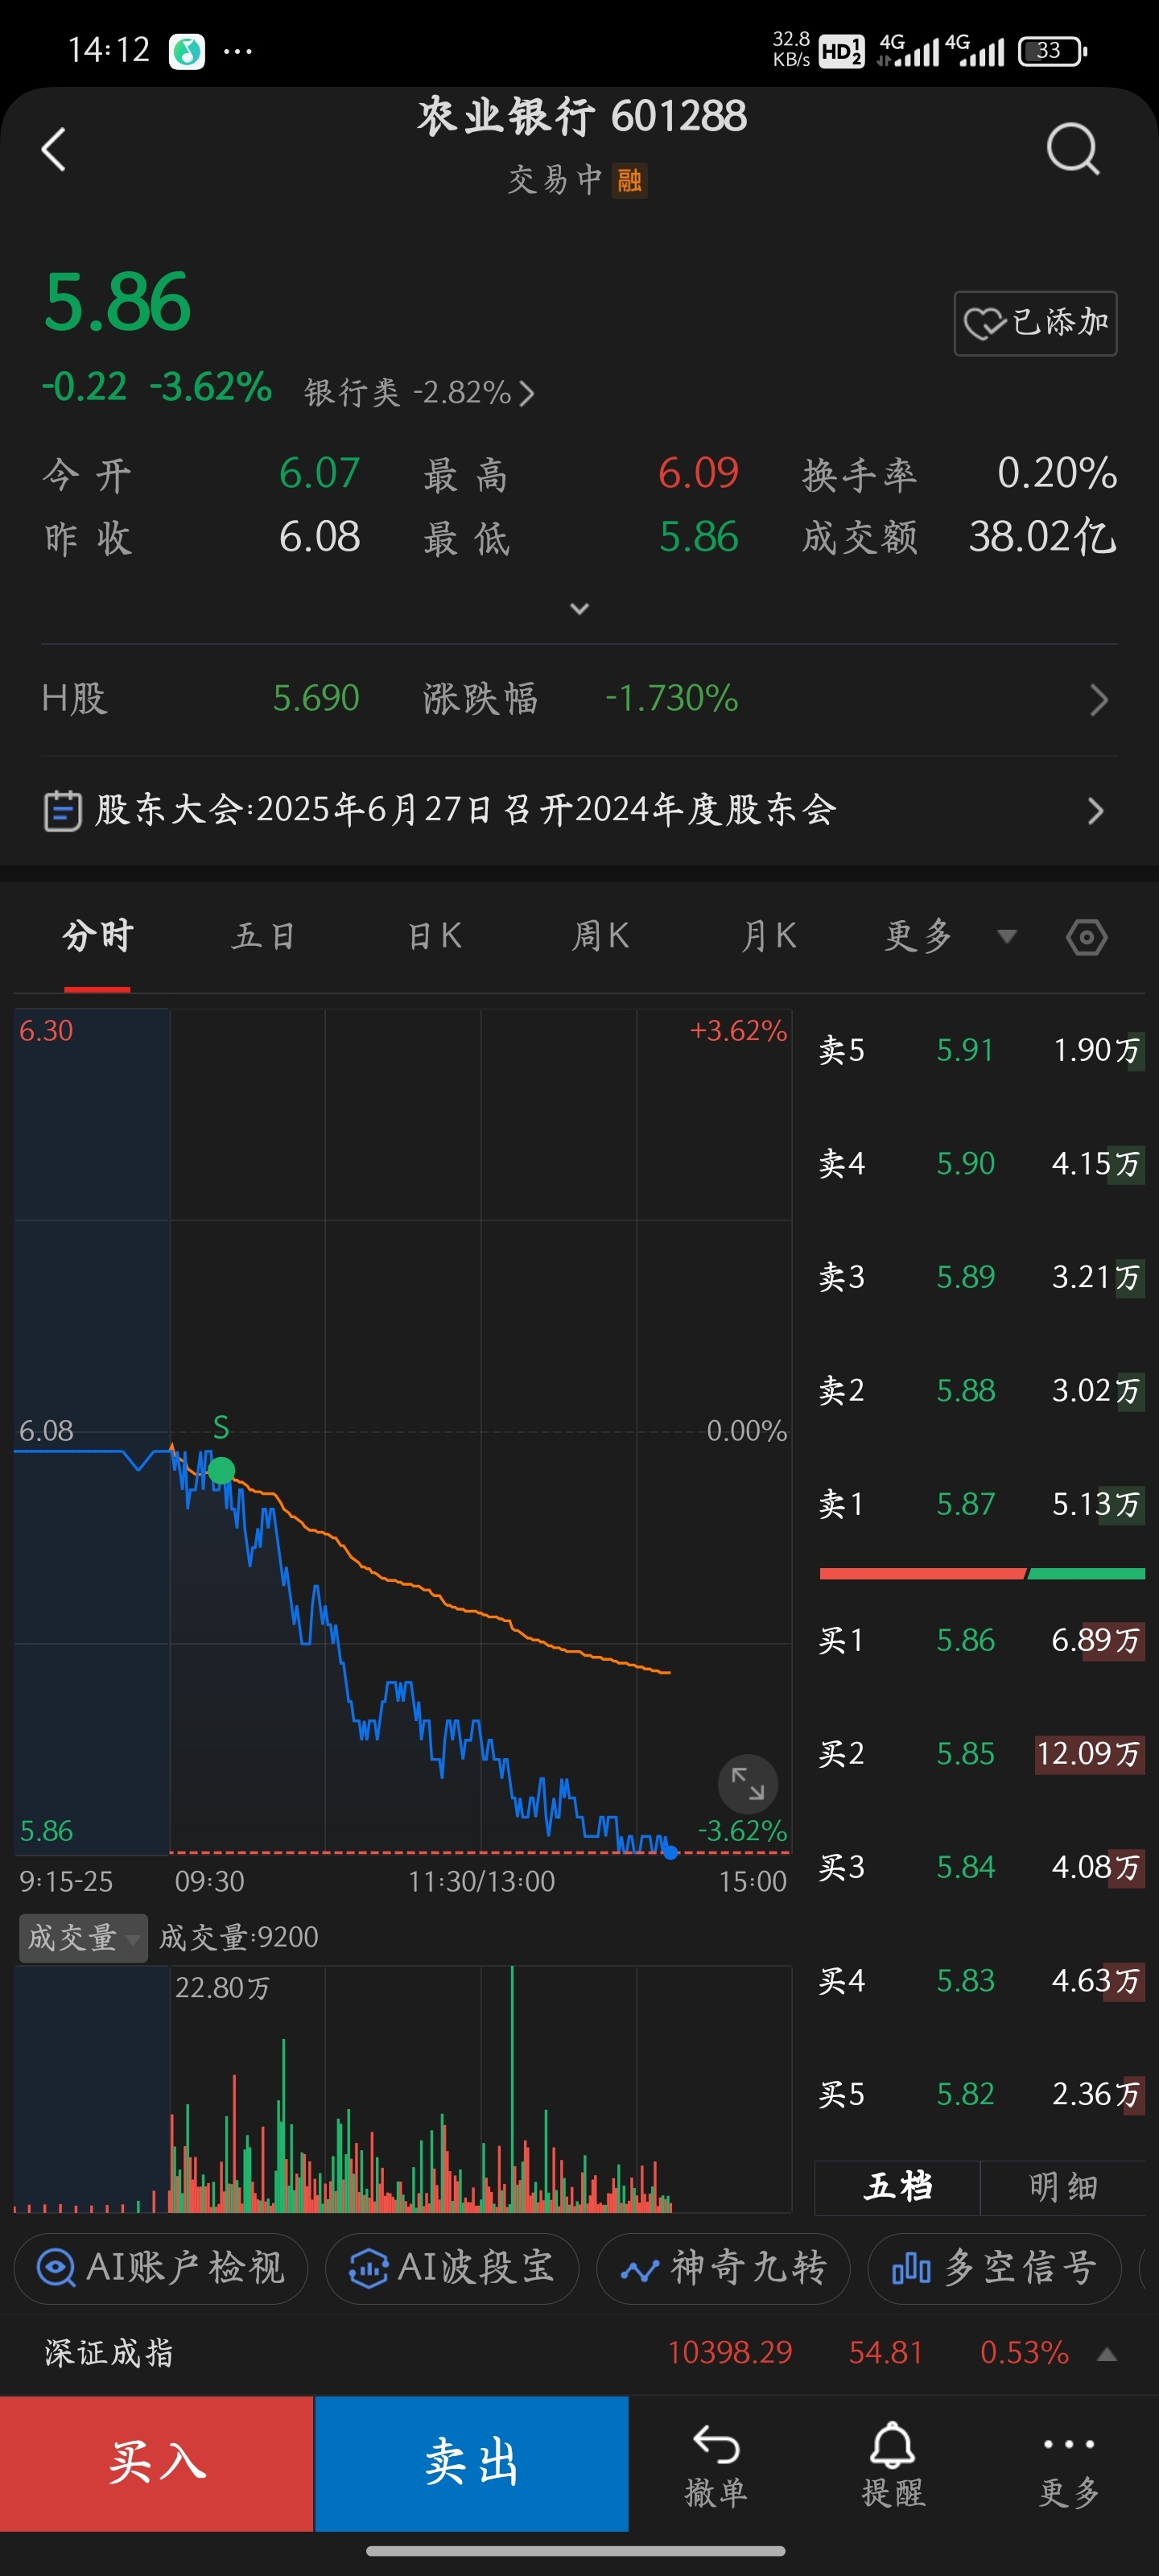Select the 买4 price 5.83 row
The image size is (1159, 2576).
(x=980, y=1980)
